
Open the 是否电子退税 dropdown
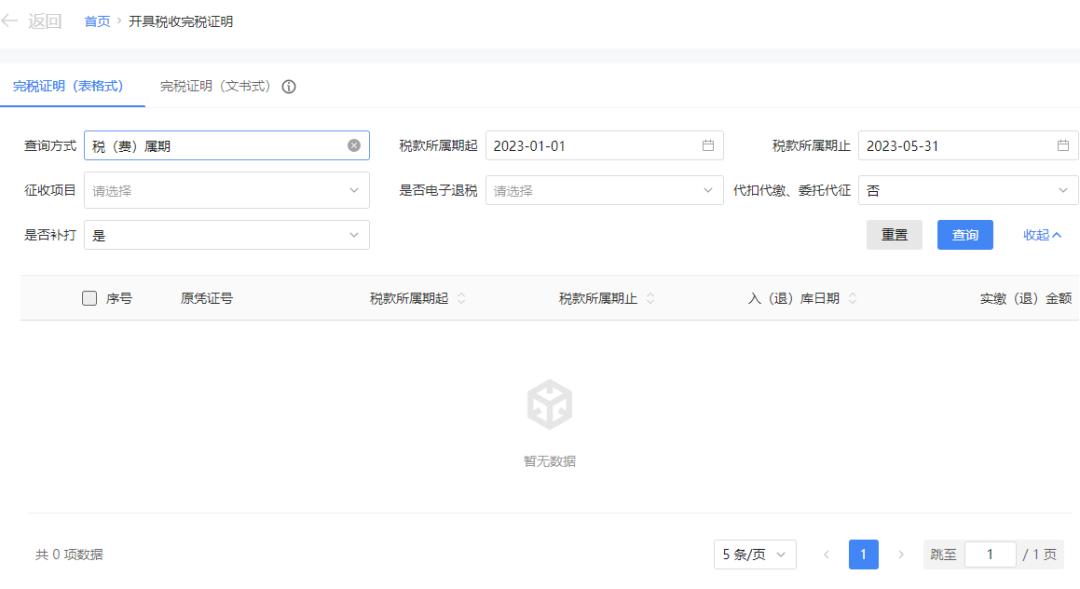tap(604, 190)
